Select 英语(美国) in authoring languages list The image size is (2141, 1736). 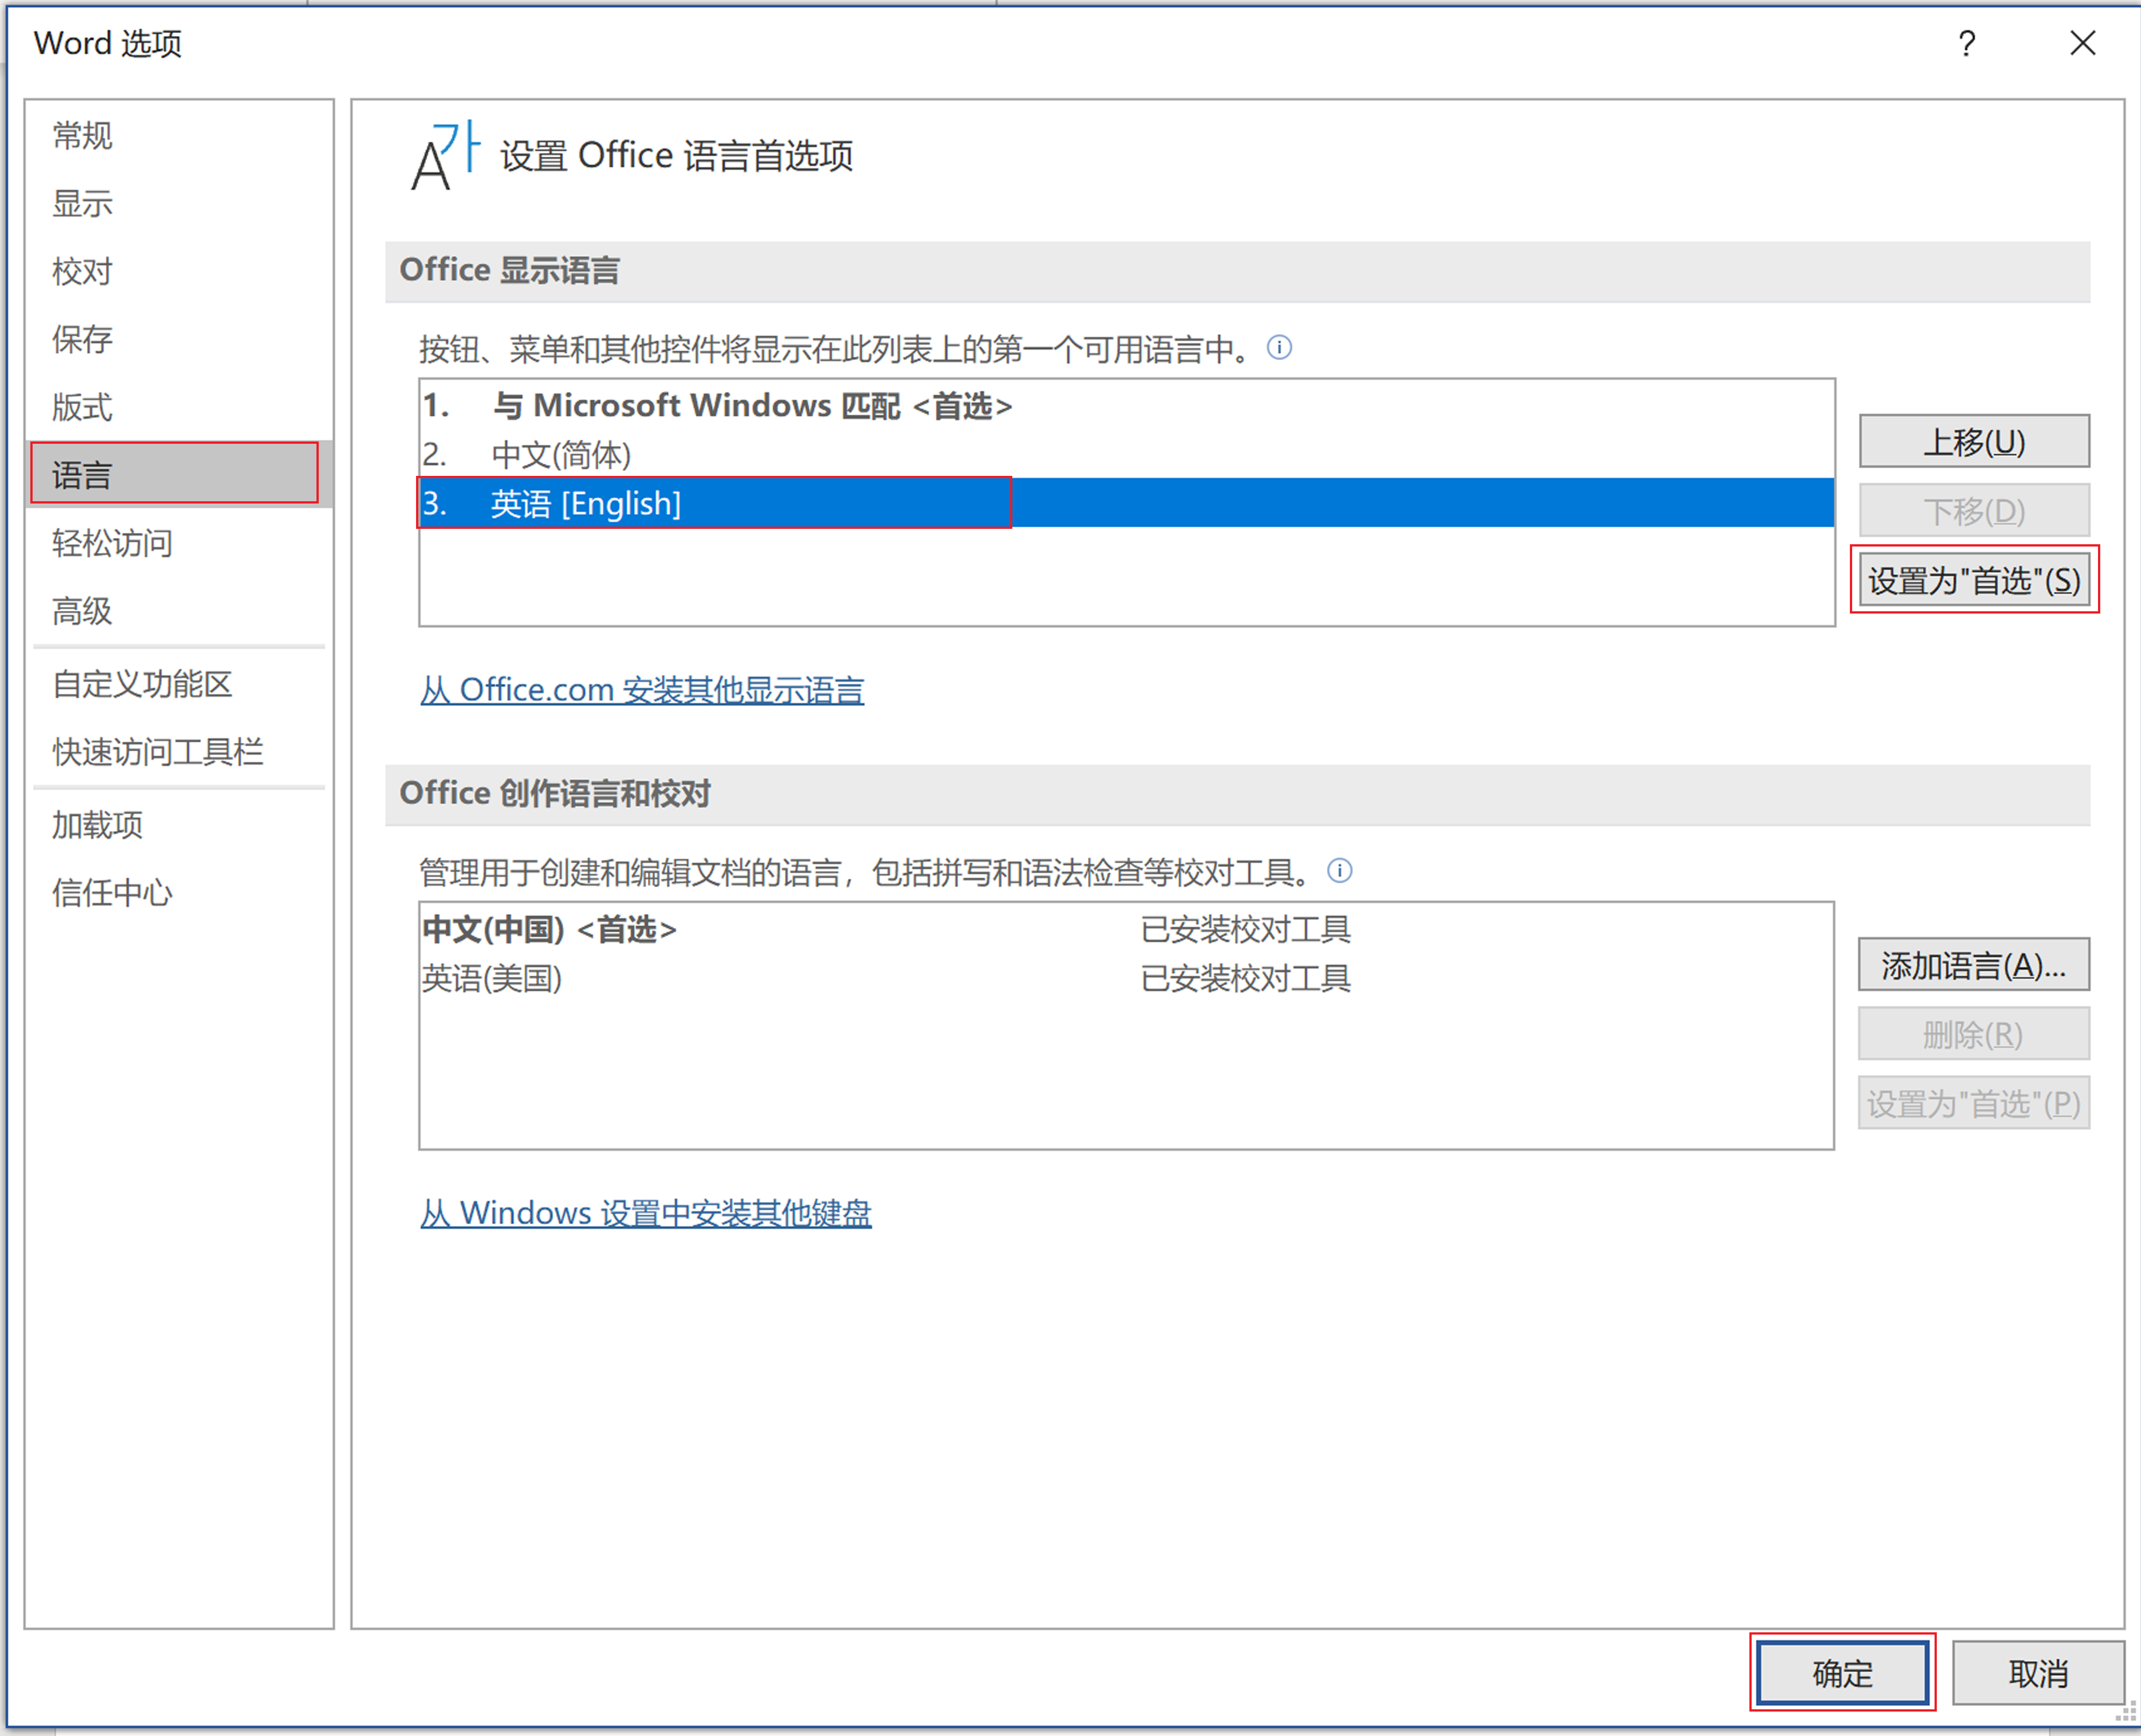coord(492,978)
